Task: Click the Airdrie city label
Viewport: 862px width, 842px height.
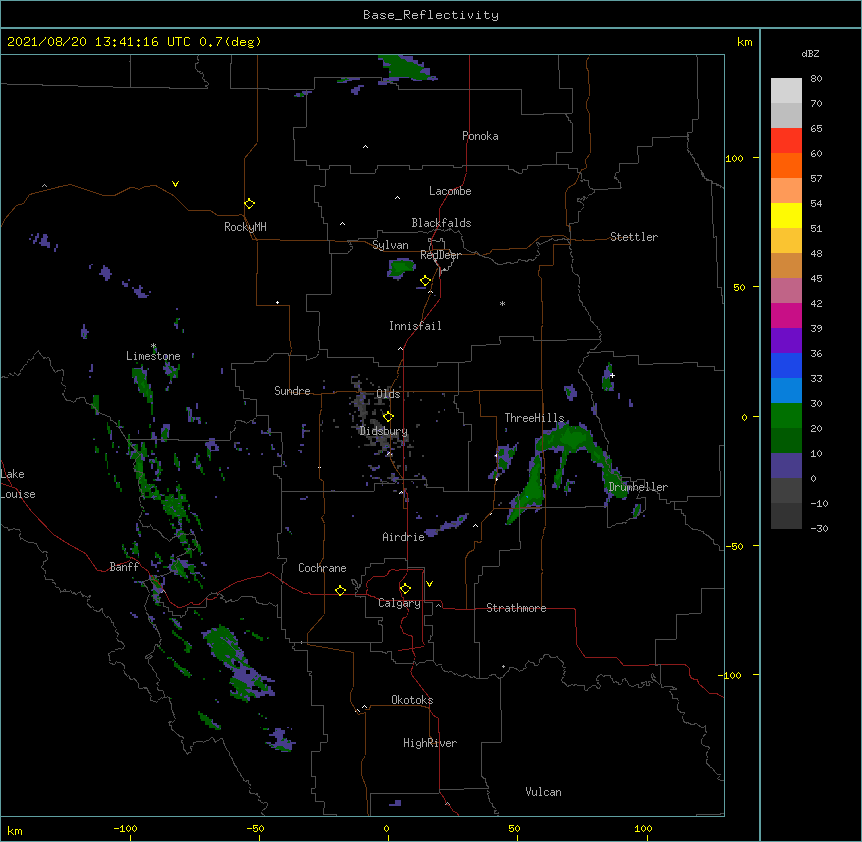Action: (x=404, y=537)
